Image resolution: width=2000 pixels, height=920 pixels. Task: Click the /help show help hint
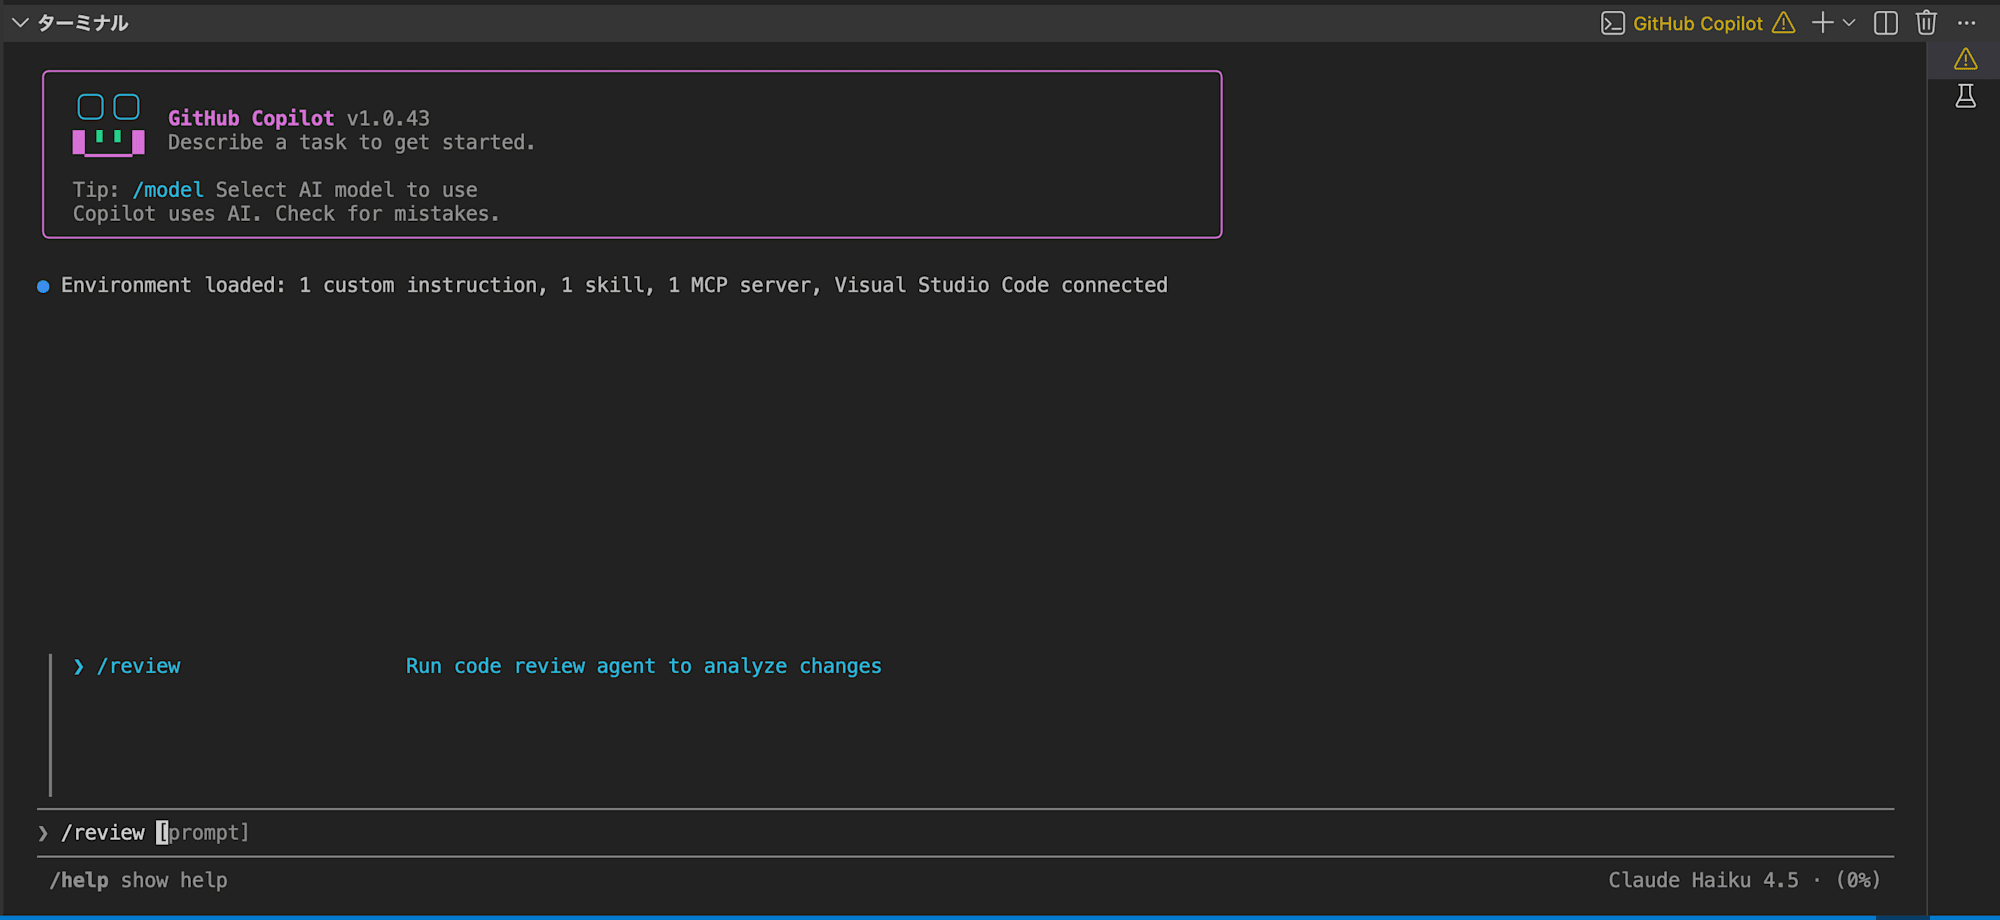point(139,880)
